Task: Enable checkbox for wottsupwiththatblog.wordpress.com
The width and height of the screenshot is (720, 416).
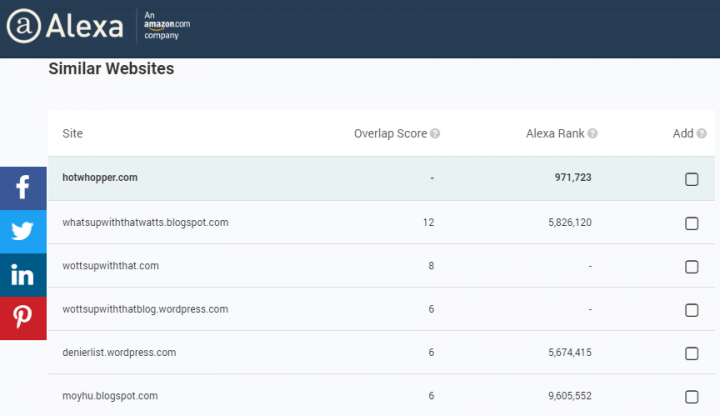Action: [691, 310]
